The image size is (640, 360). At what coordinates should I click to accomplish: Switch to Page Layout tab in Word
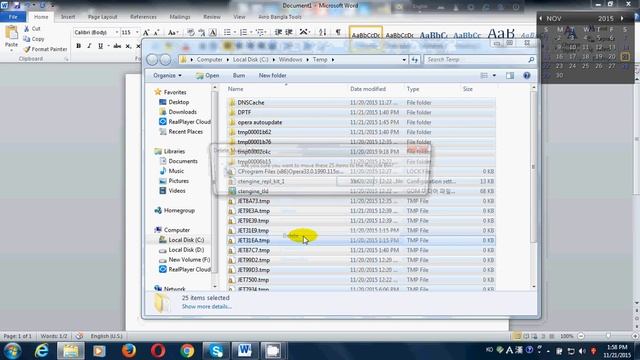tap(102, 17)
